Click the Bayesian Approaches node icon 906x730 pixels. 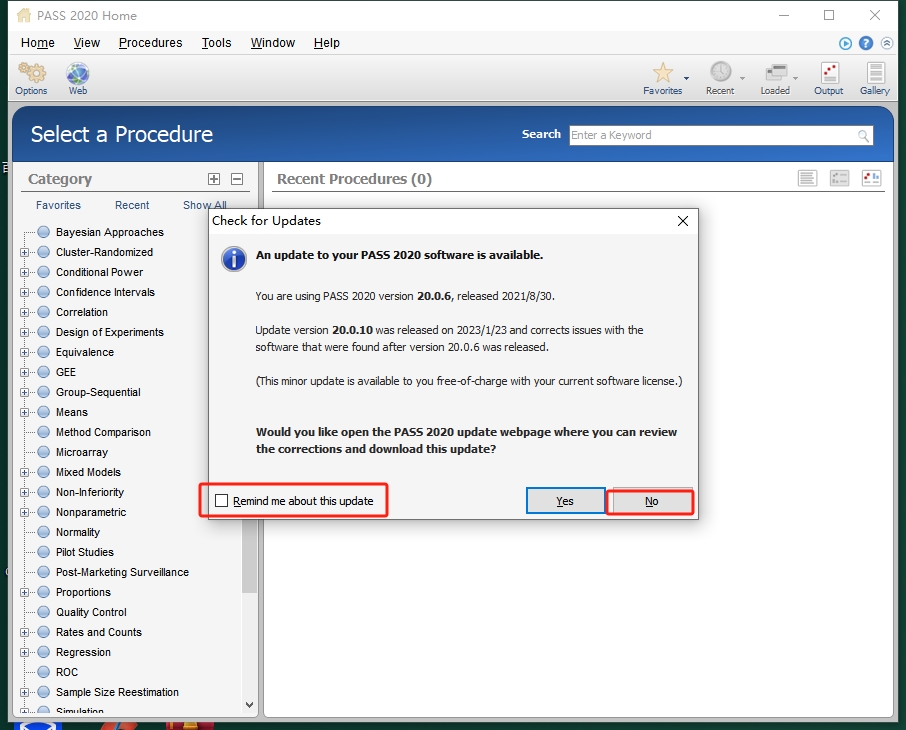[x=44, y=232]
